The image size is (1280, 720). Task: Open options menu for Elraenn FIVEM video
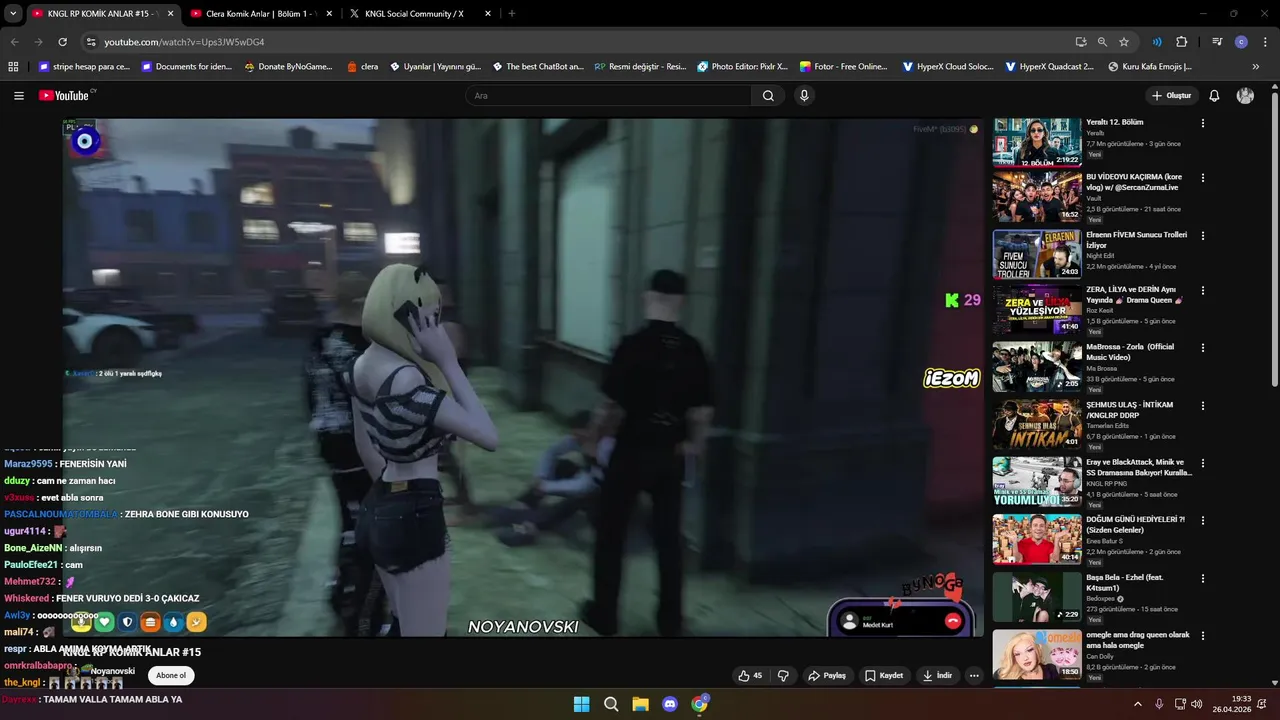(x=1203, y=236)
